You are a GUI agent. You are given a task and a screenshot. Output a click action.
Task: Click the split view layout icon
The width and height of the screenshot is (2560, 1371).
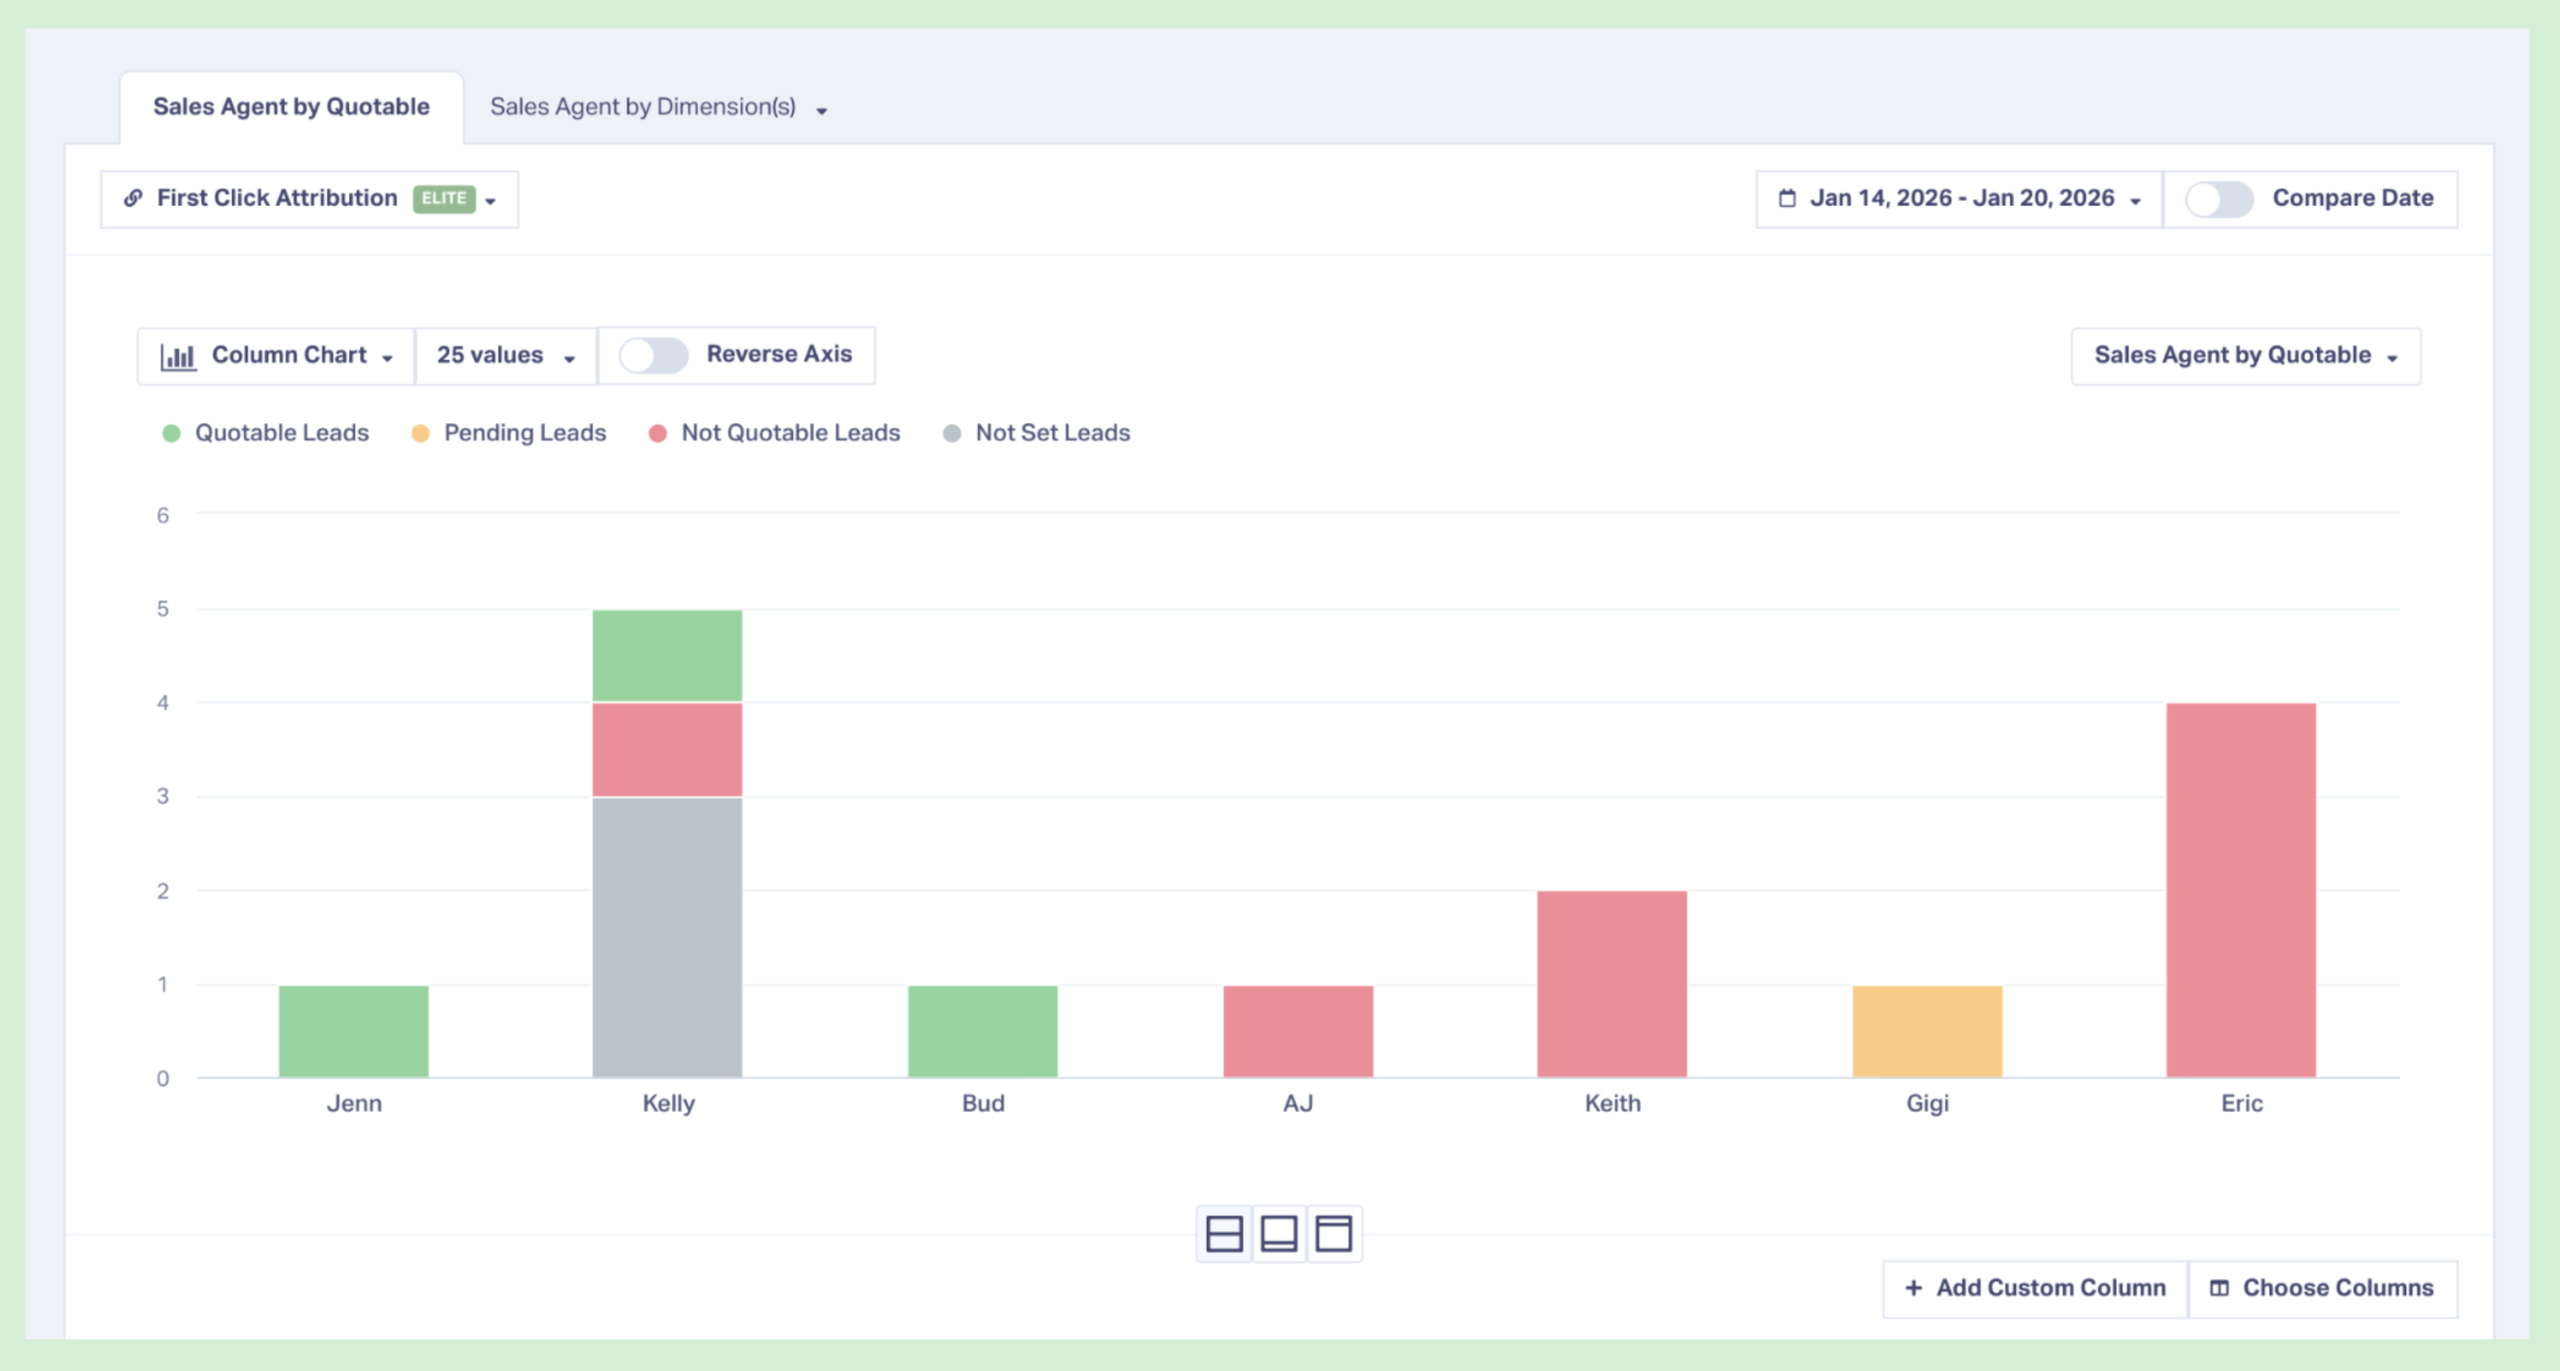coord(1224,1233)
